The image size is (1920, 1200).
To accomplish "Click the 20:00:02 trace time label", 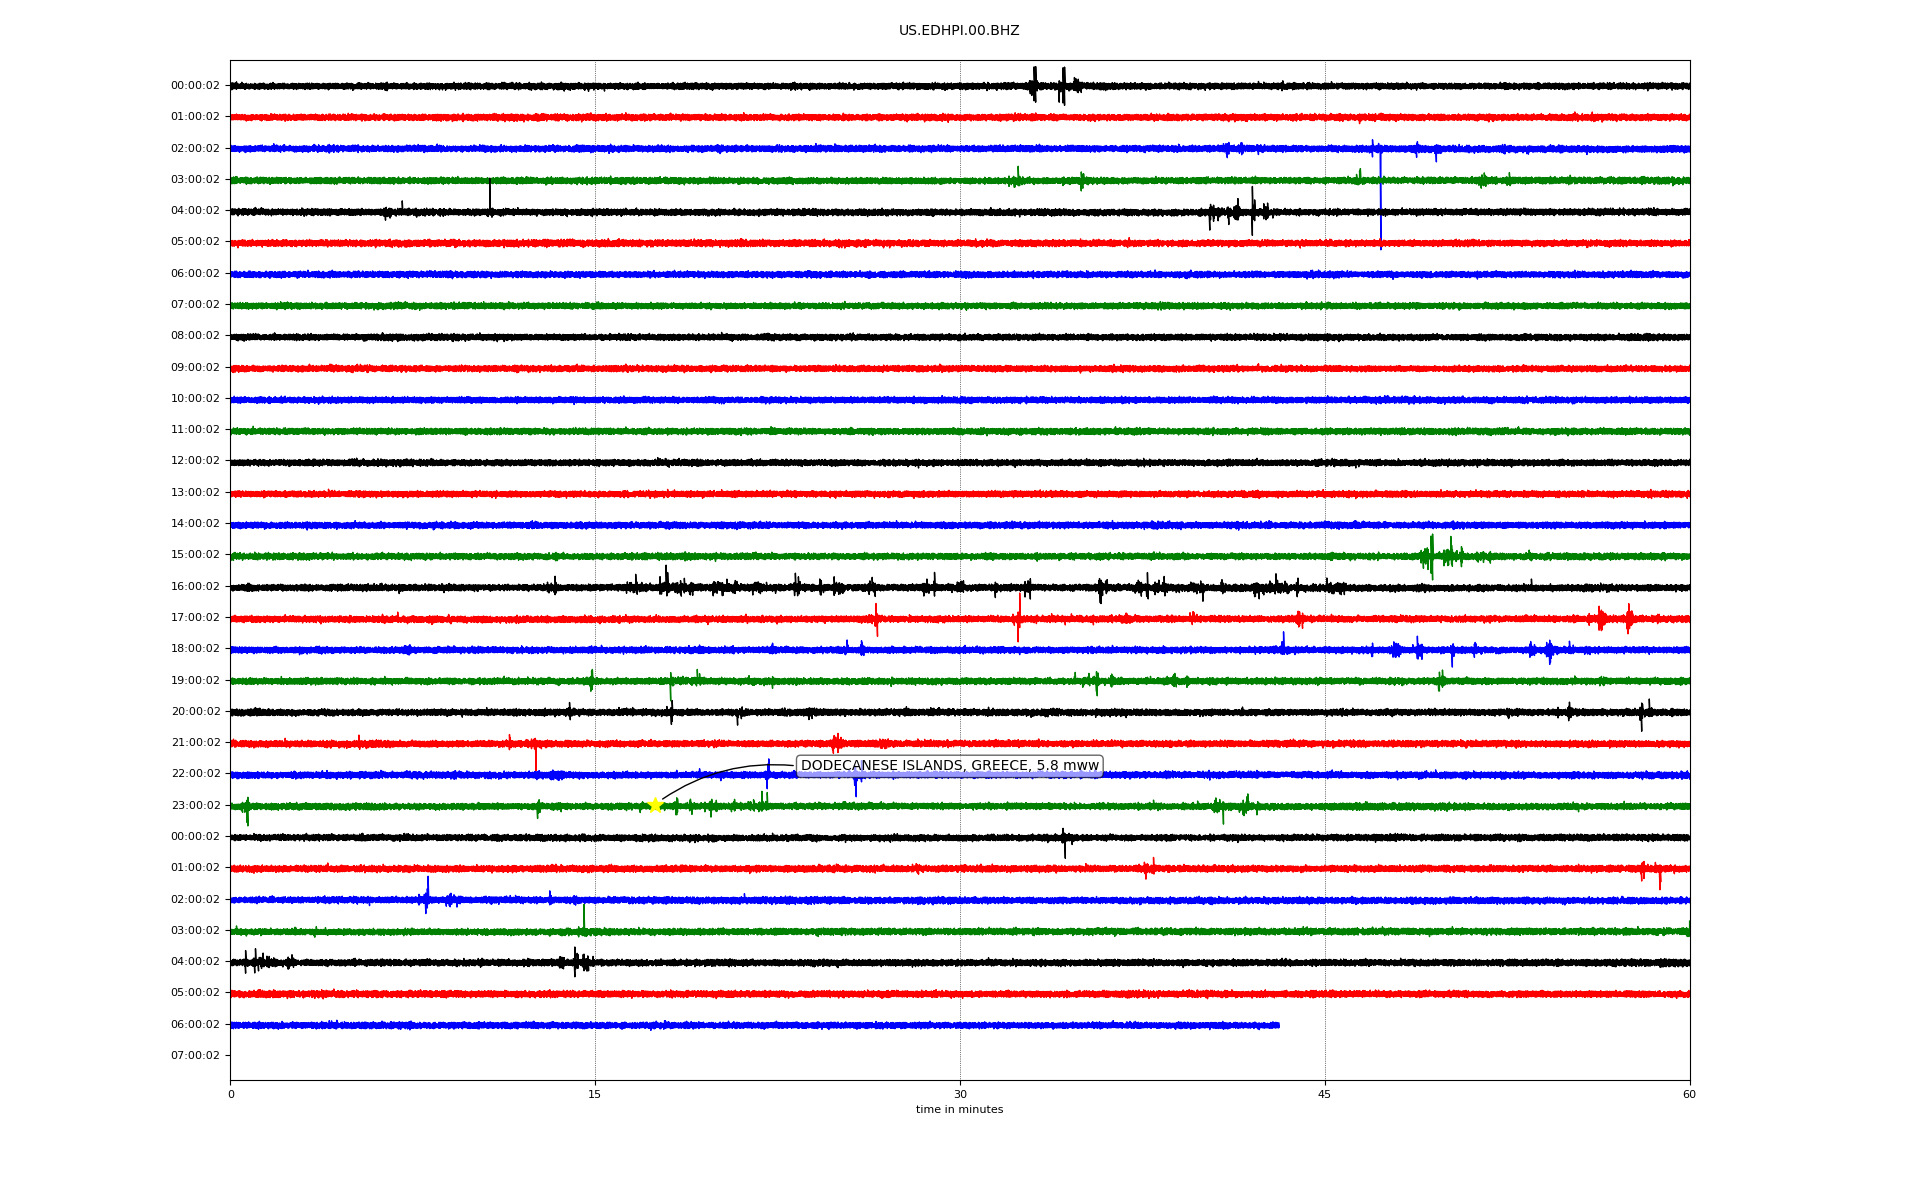I will tap(195, 711).
